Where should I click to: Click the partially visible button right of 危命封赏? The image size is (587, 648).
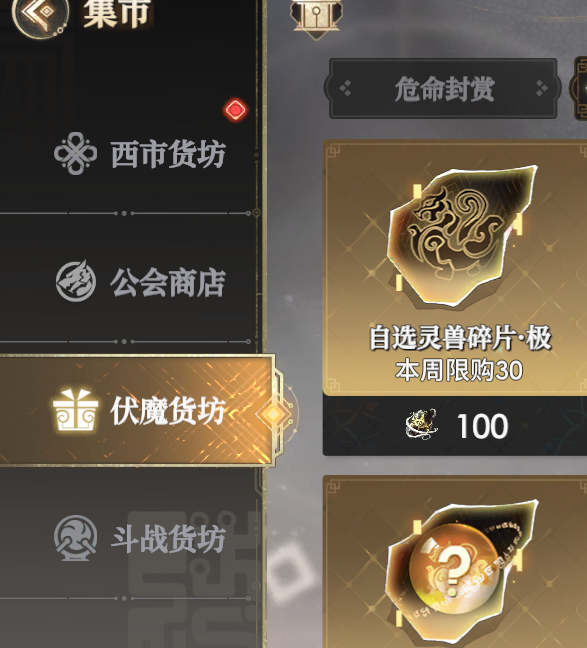(x=578, y=88)
